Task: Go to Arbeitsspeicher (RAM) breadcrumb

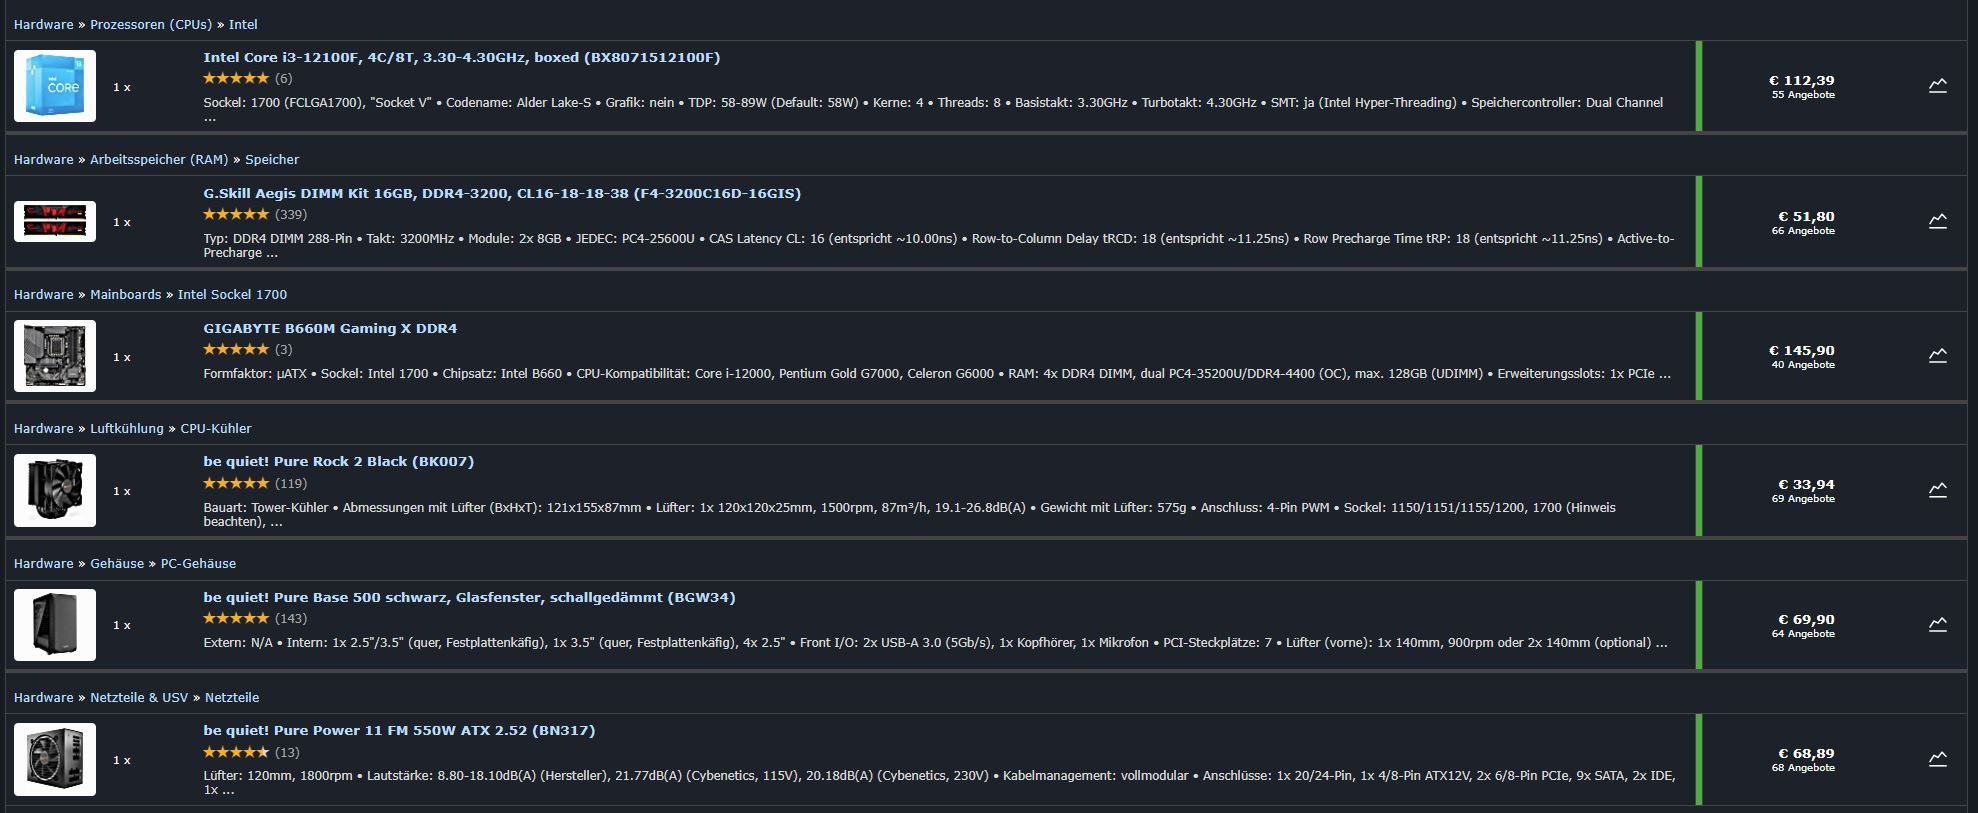Action: (159, 159)
